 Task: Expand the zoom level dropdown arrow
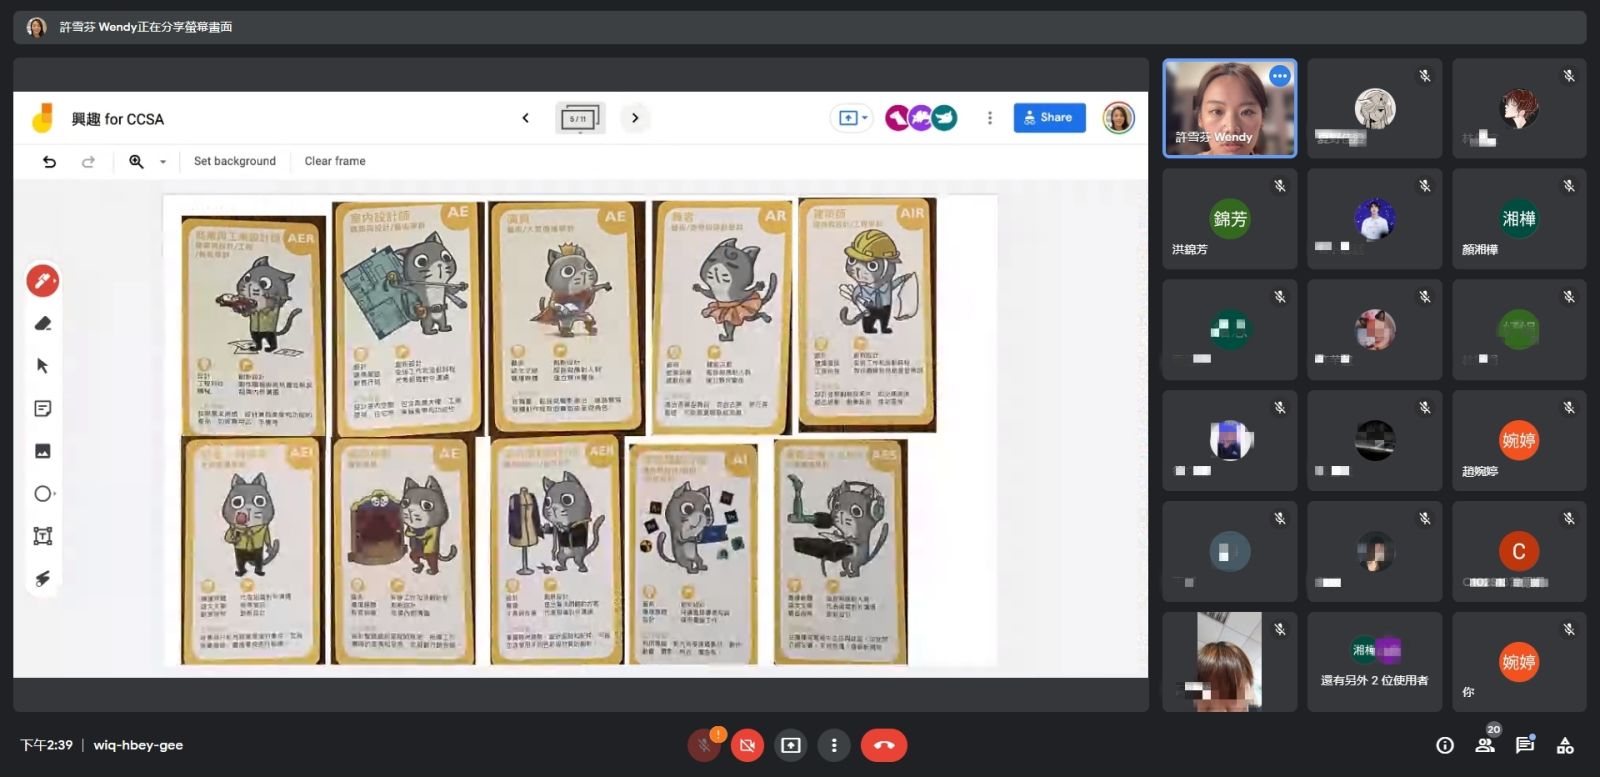[163, 161]
